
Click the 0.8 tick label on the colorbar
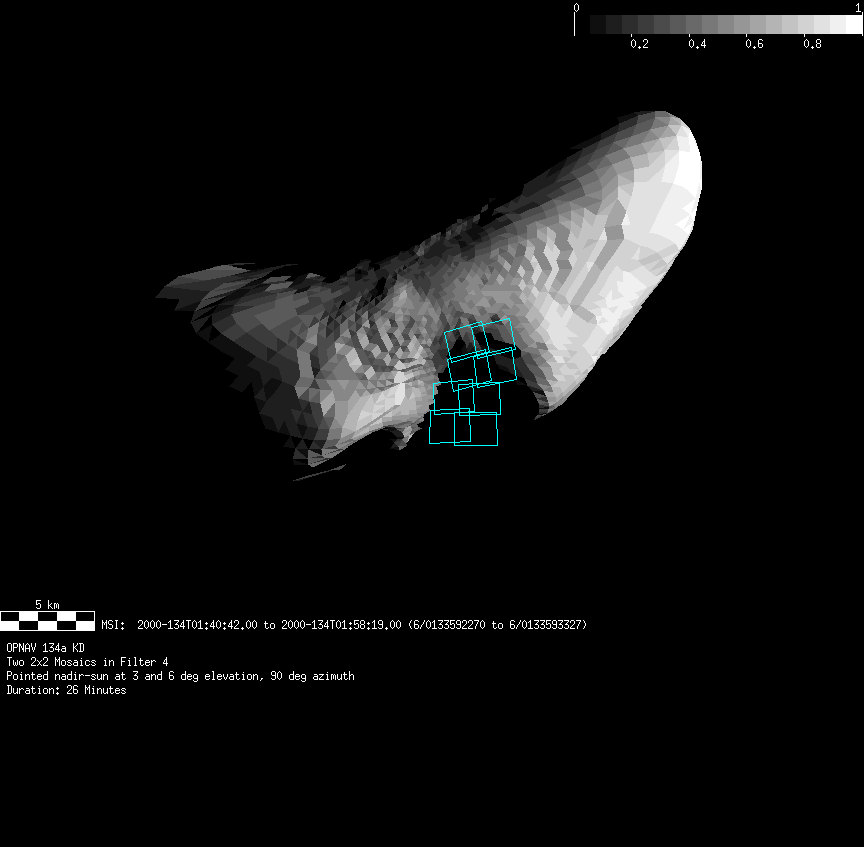(x=812, y=44)
